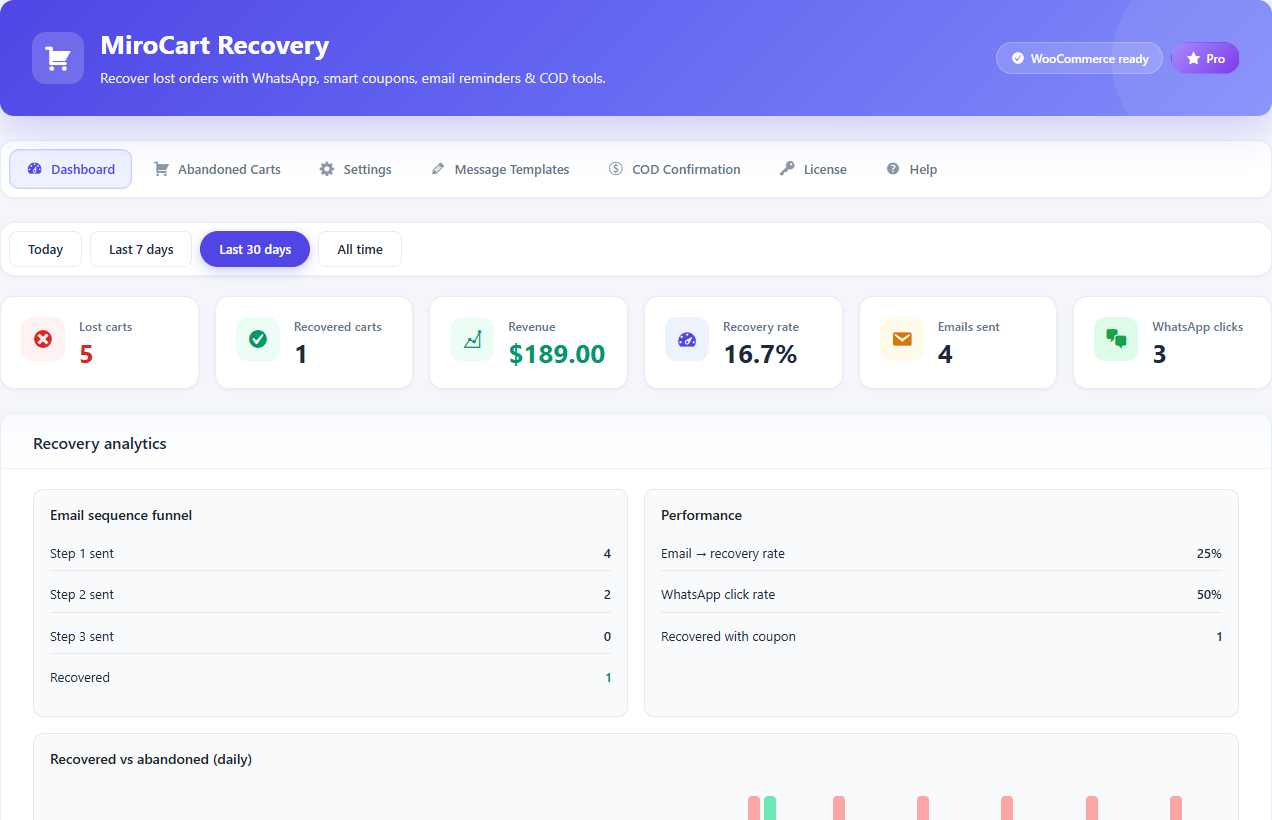Open the Message Templates tab
This screenshot has height=820, width=1272.
tap(500, 169)
